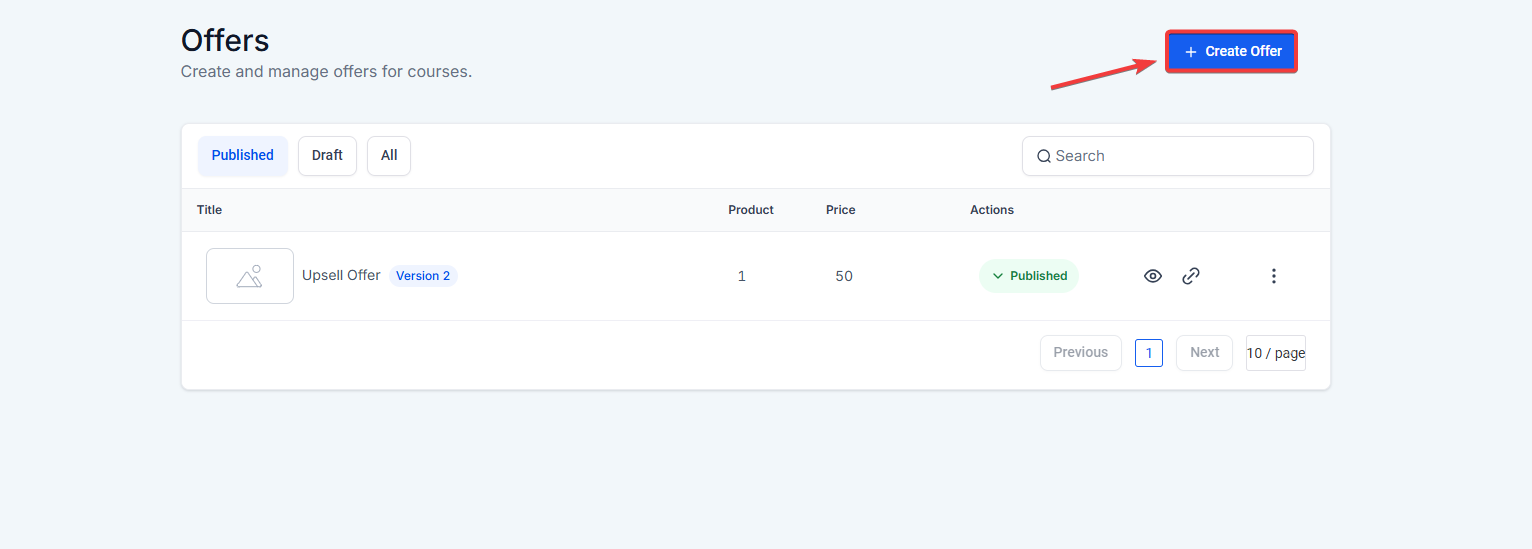This screenshot has width=1532, height=549.
Task: Copy the Upsell Offer link via chain icon
Action: point(1191,276)
